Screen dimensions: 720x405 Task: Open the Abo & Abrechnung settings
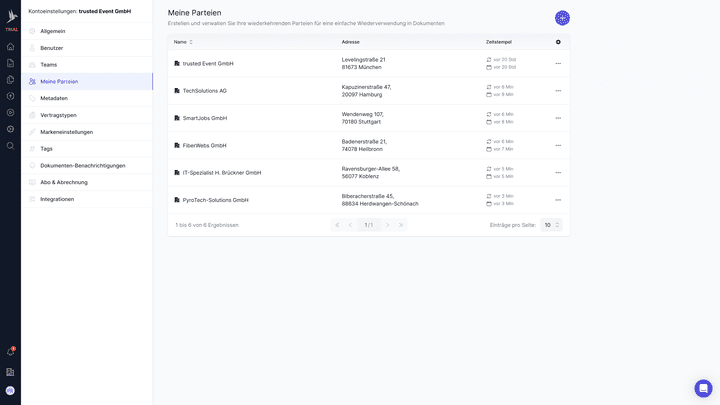(64, 182)
